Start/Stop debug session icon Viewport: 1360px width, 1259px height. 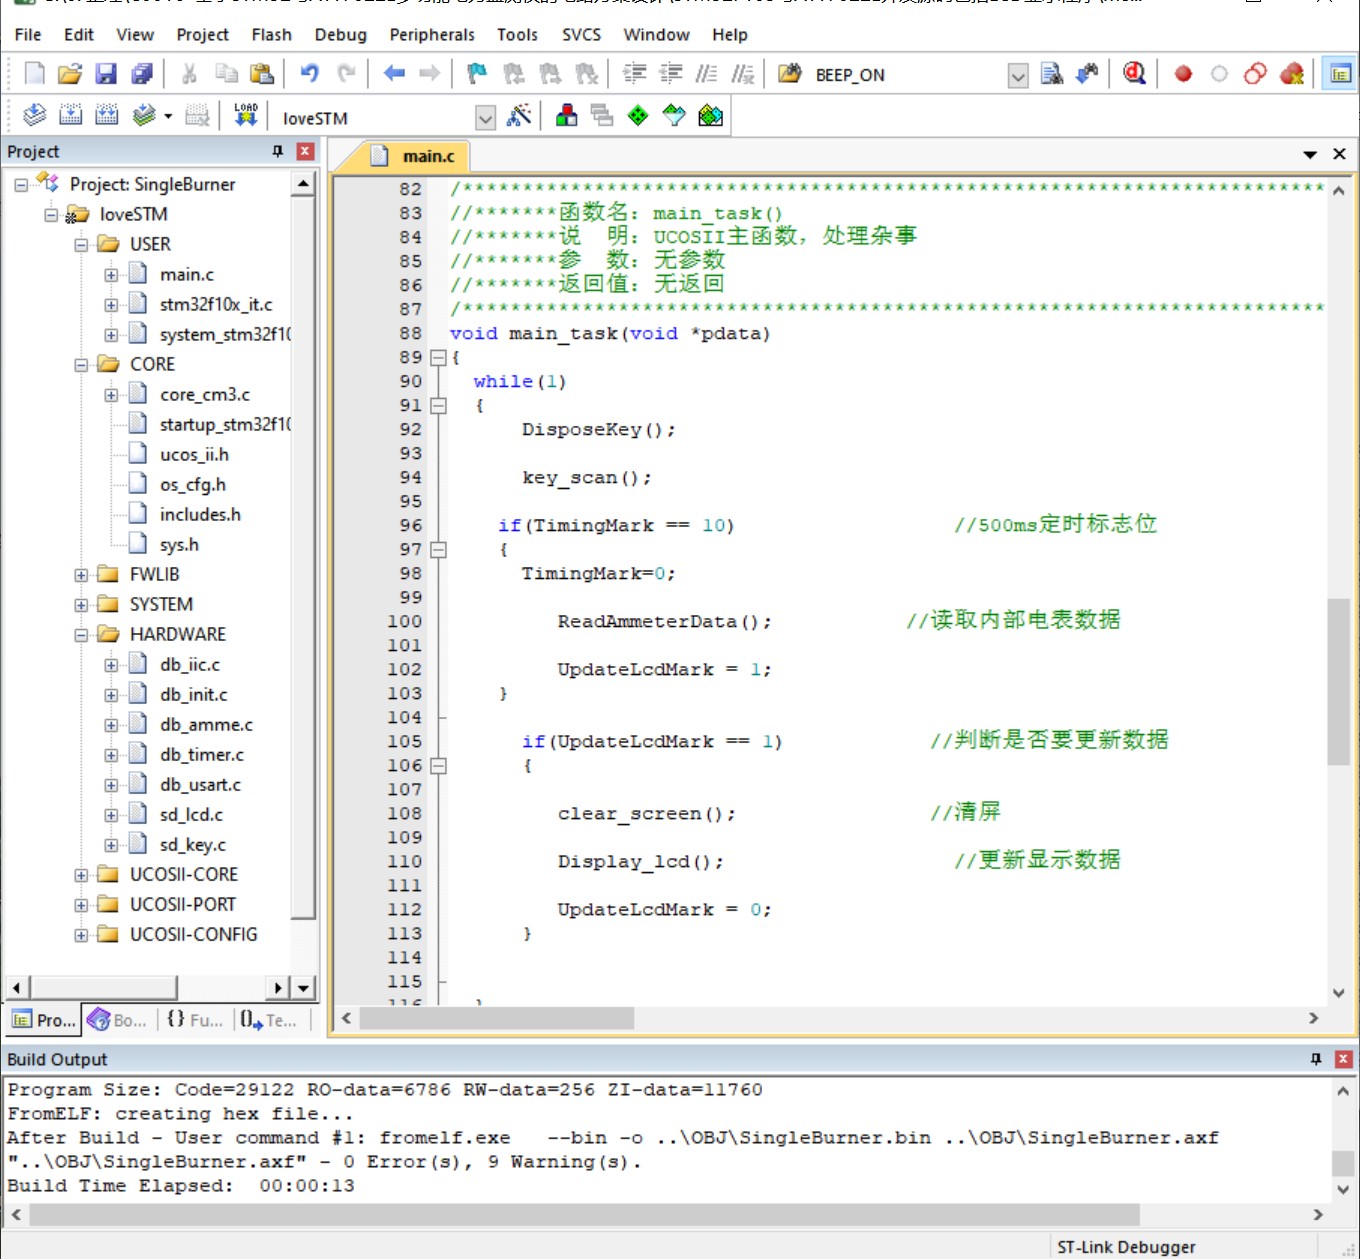(x=1134, y=74)
